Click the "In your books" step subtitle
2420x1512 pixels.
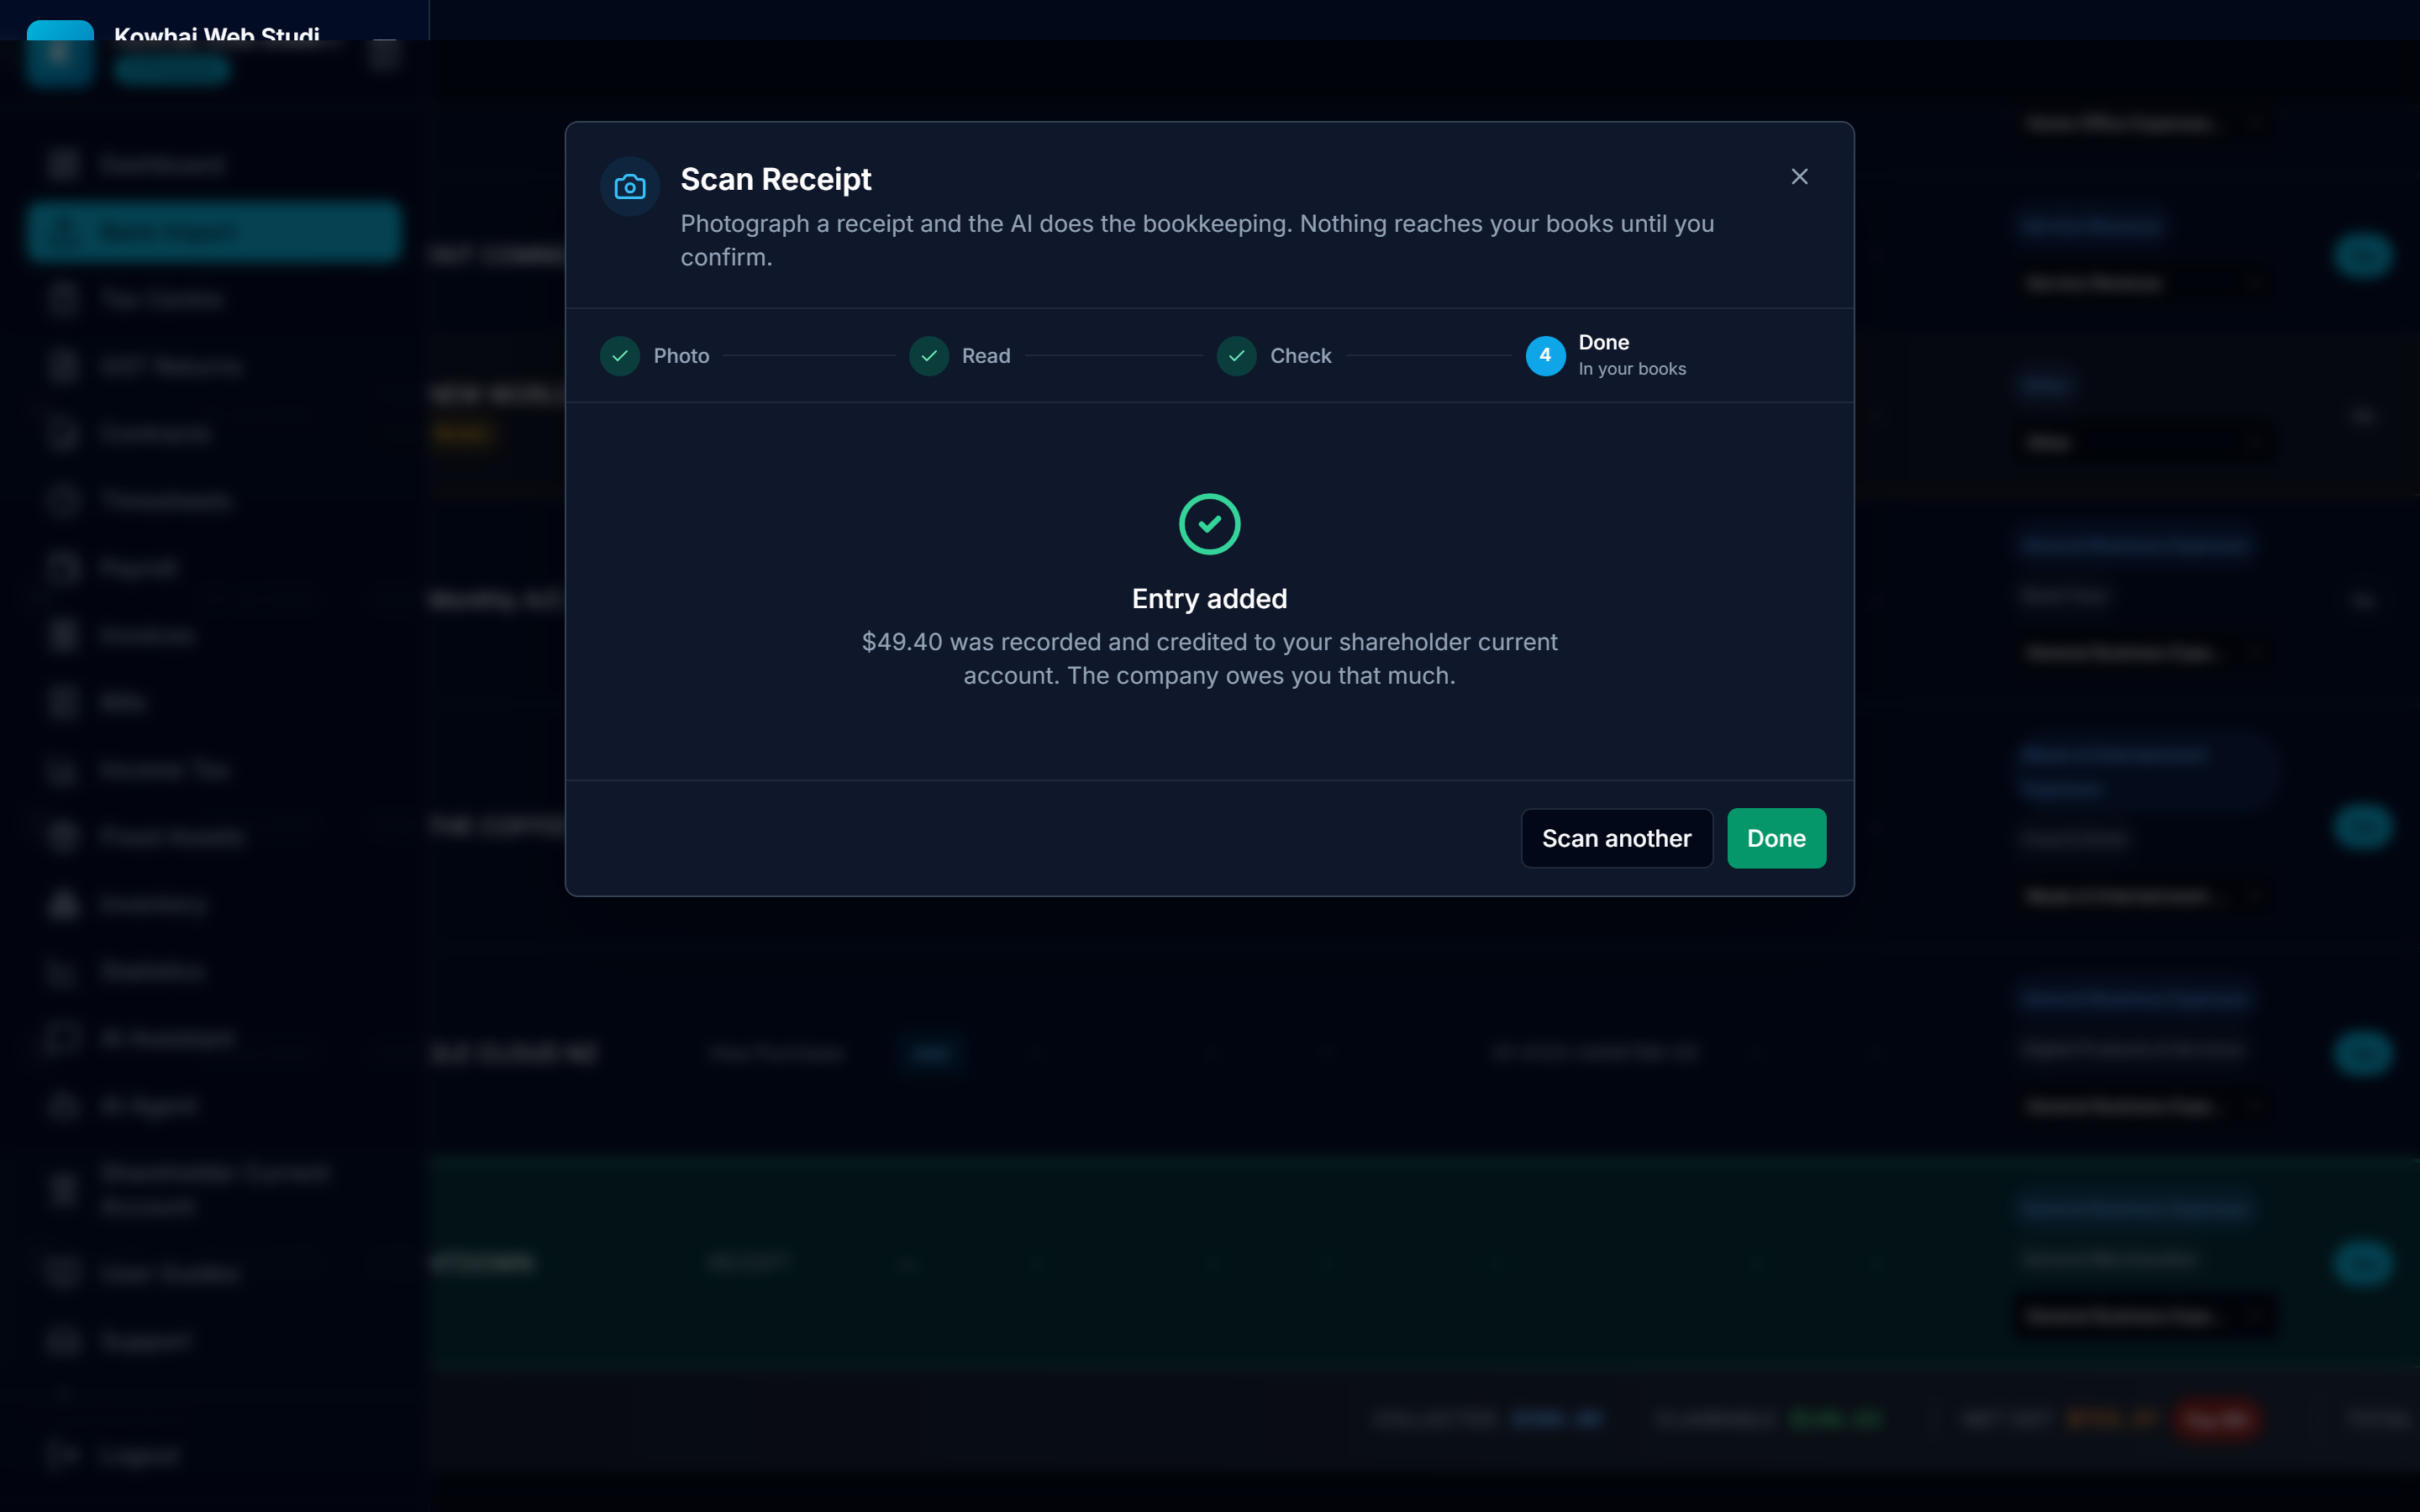tap(1632, 369)
